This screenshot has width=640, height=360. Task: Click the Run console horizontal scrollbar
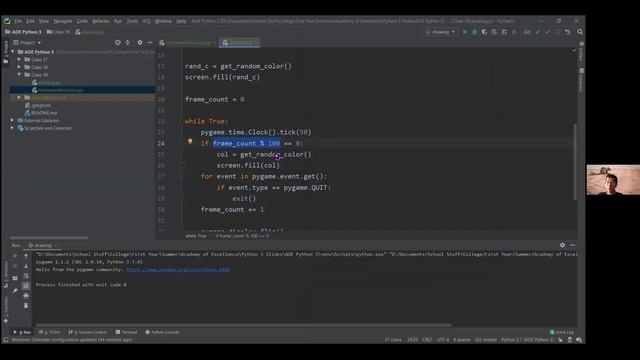click(243, 325)
